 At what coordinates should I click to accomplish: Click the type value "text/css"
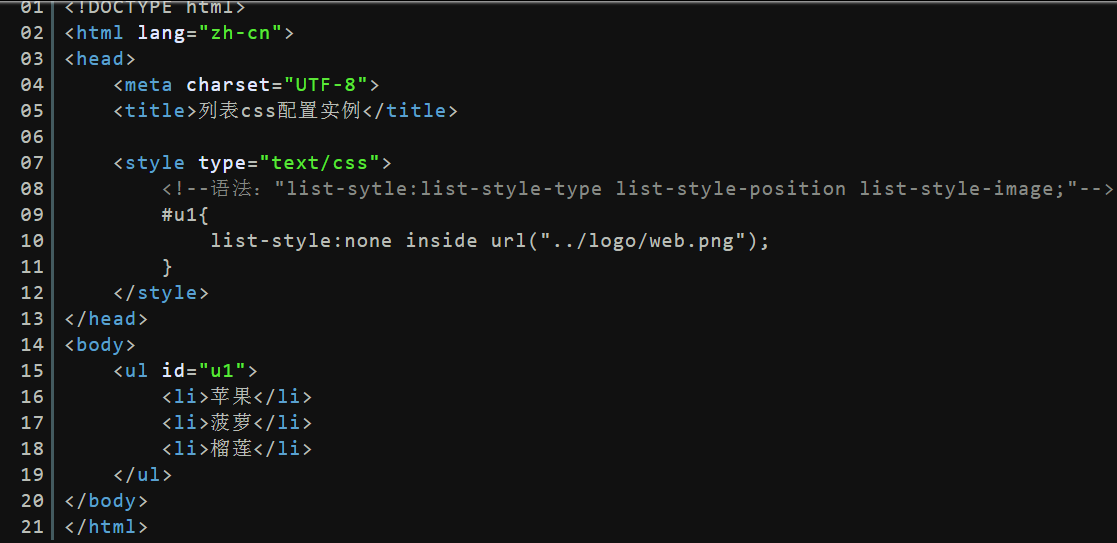tap(319, 162)
